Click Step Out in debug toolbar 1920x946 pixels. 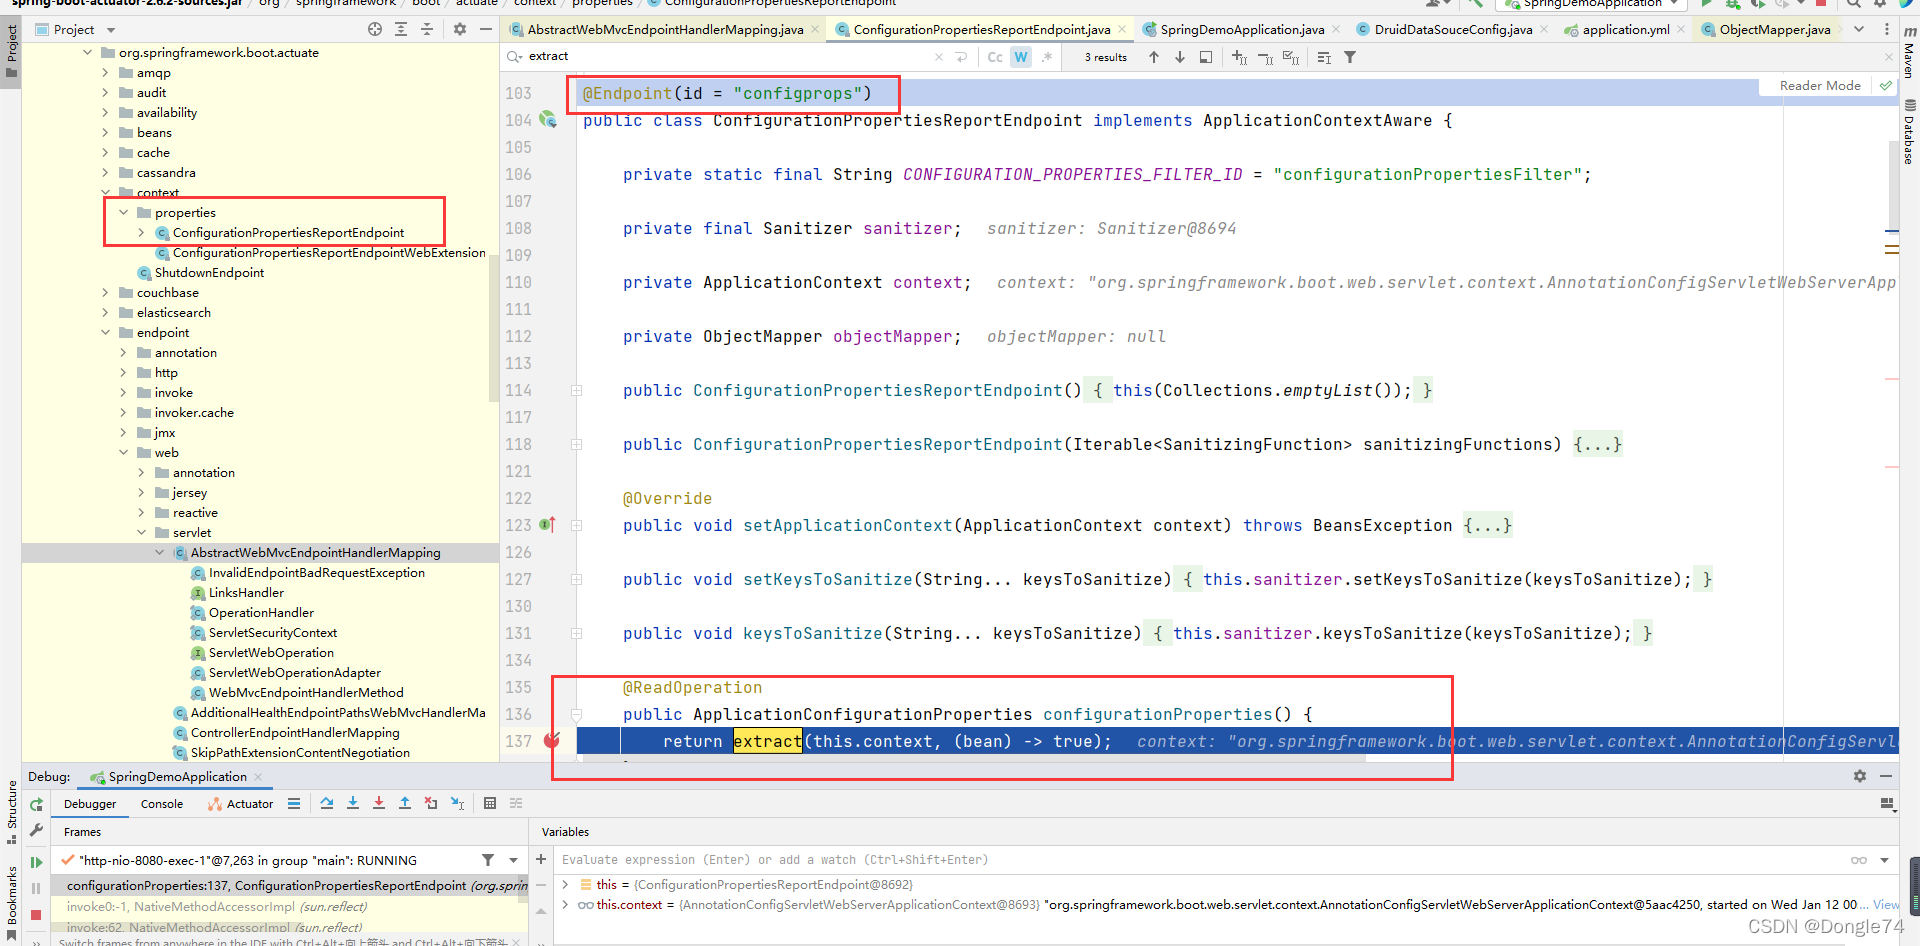click(x=405, y=803)
